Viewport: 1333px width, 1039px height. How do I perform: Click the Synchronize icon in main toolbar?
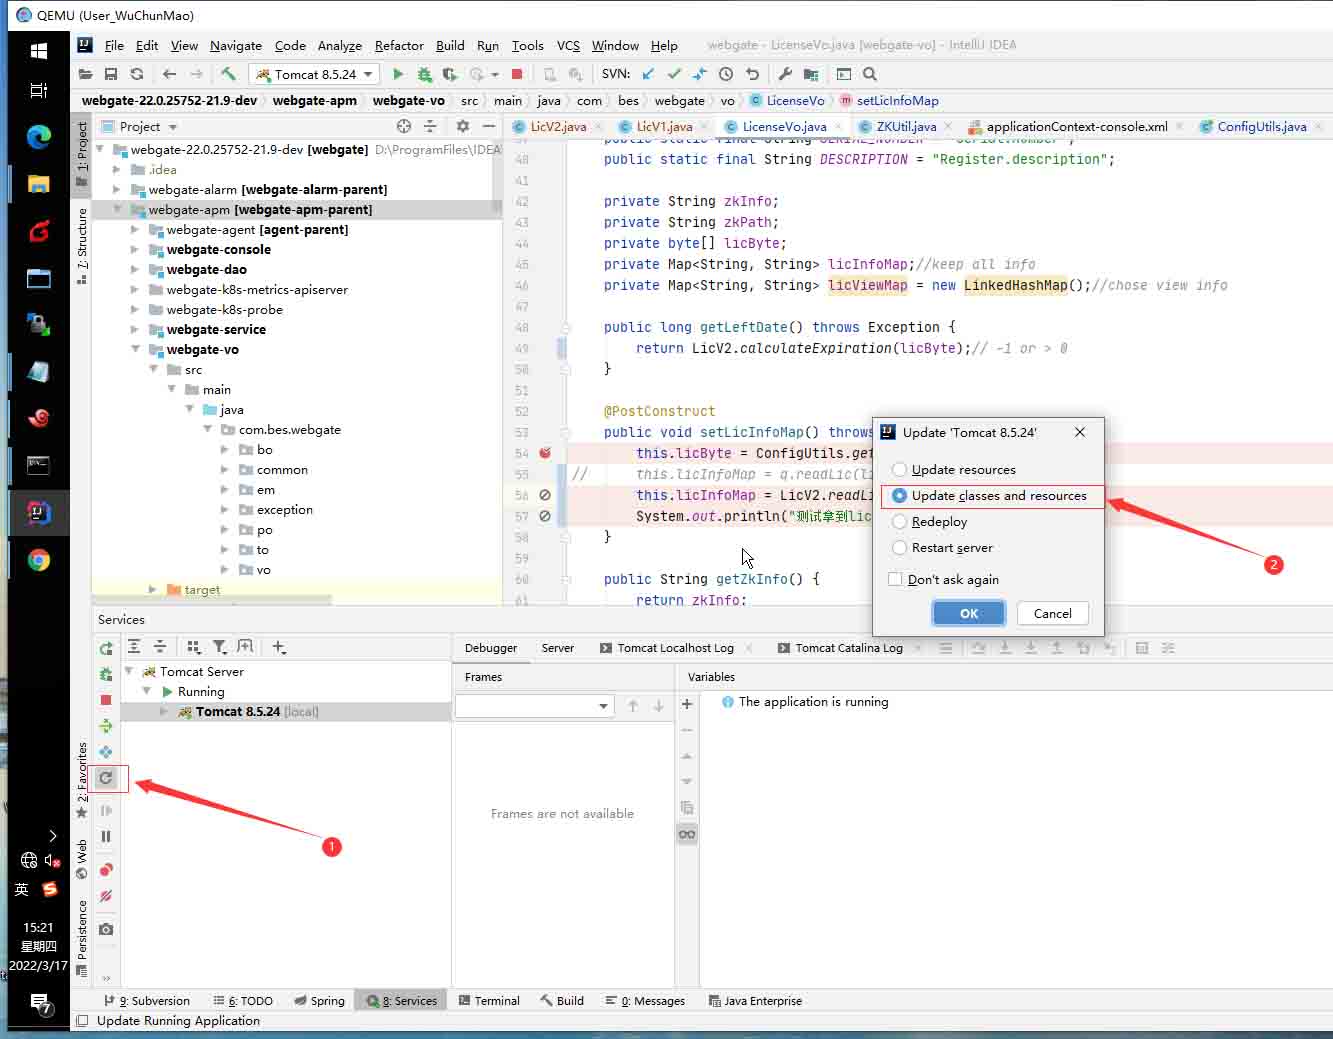click(137, 74)
